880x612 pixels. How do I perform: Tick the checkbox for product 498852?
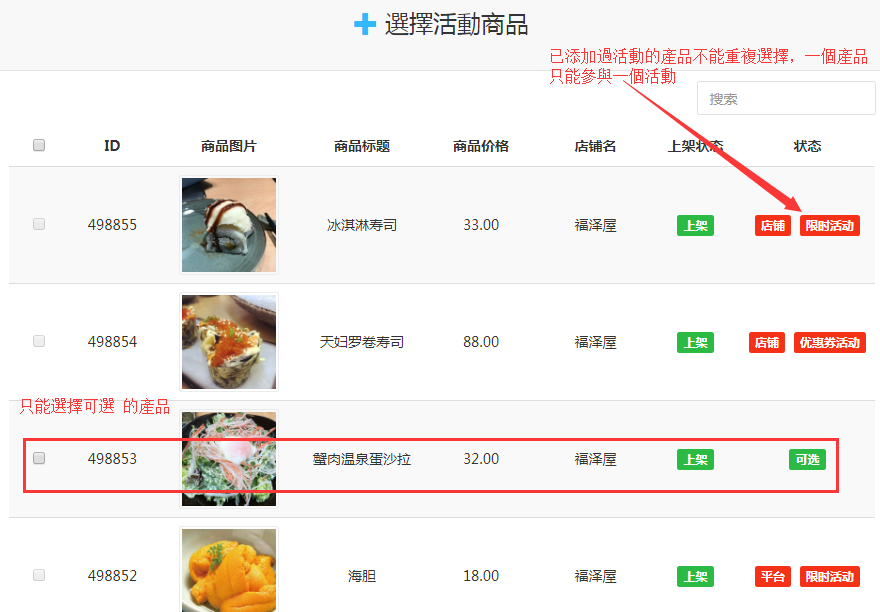point(39,575)
